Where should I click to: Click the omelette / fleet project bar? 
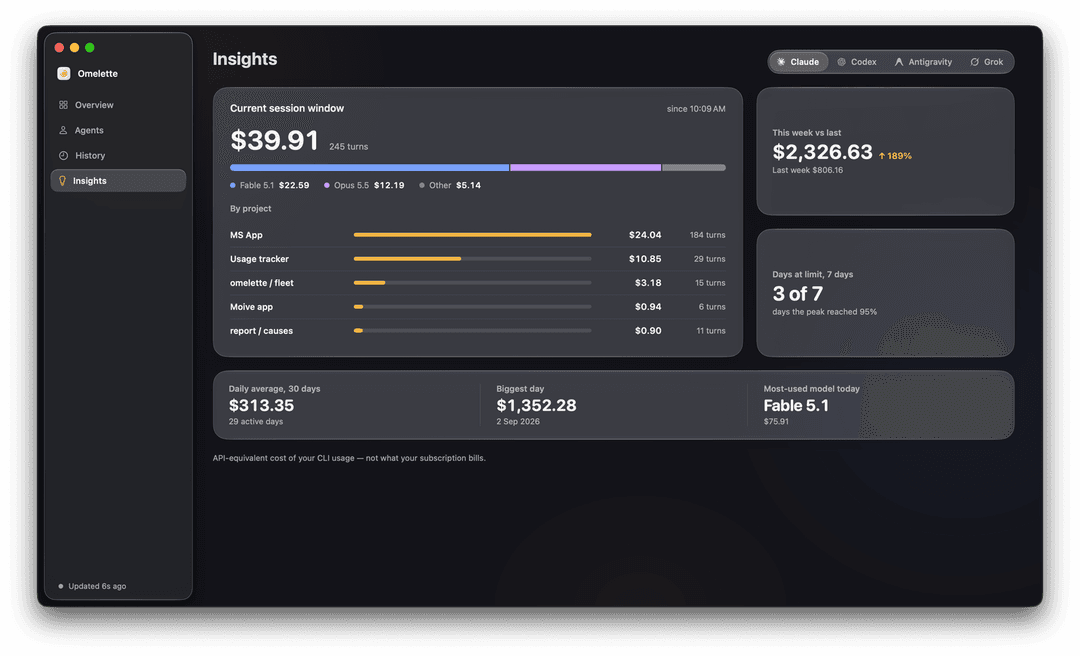[x=472, y=283]
